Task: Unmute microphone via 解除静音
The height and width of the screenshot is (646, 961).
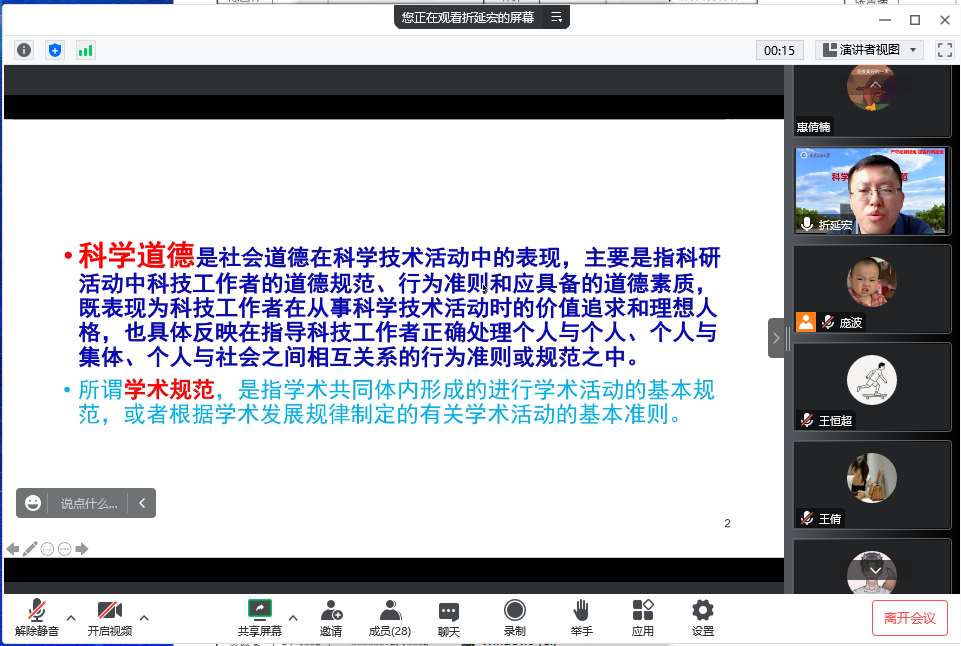Action: pos(37,617)
